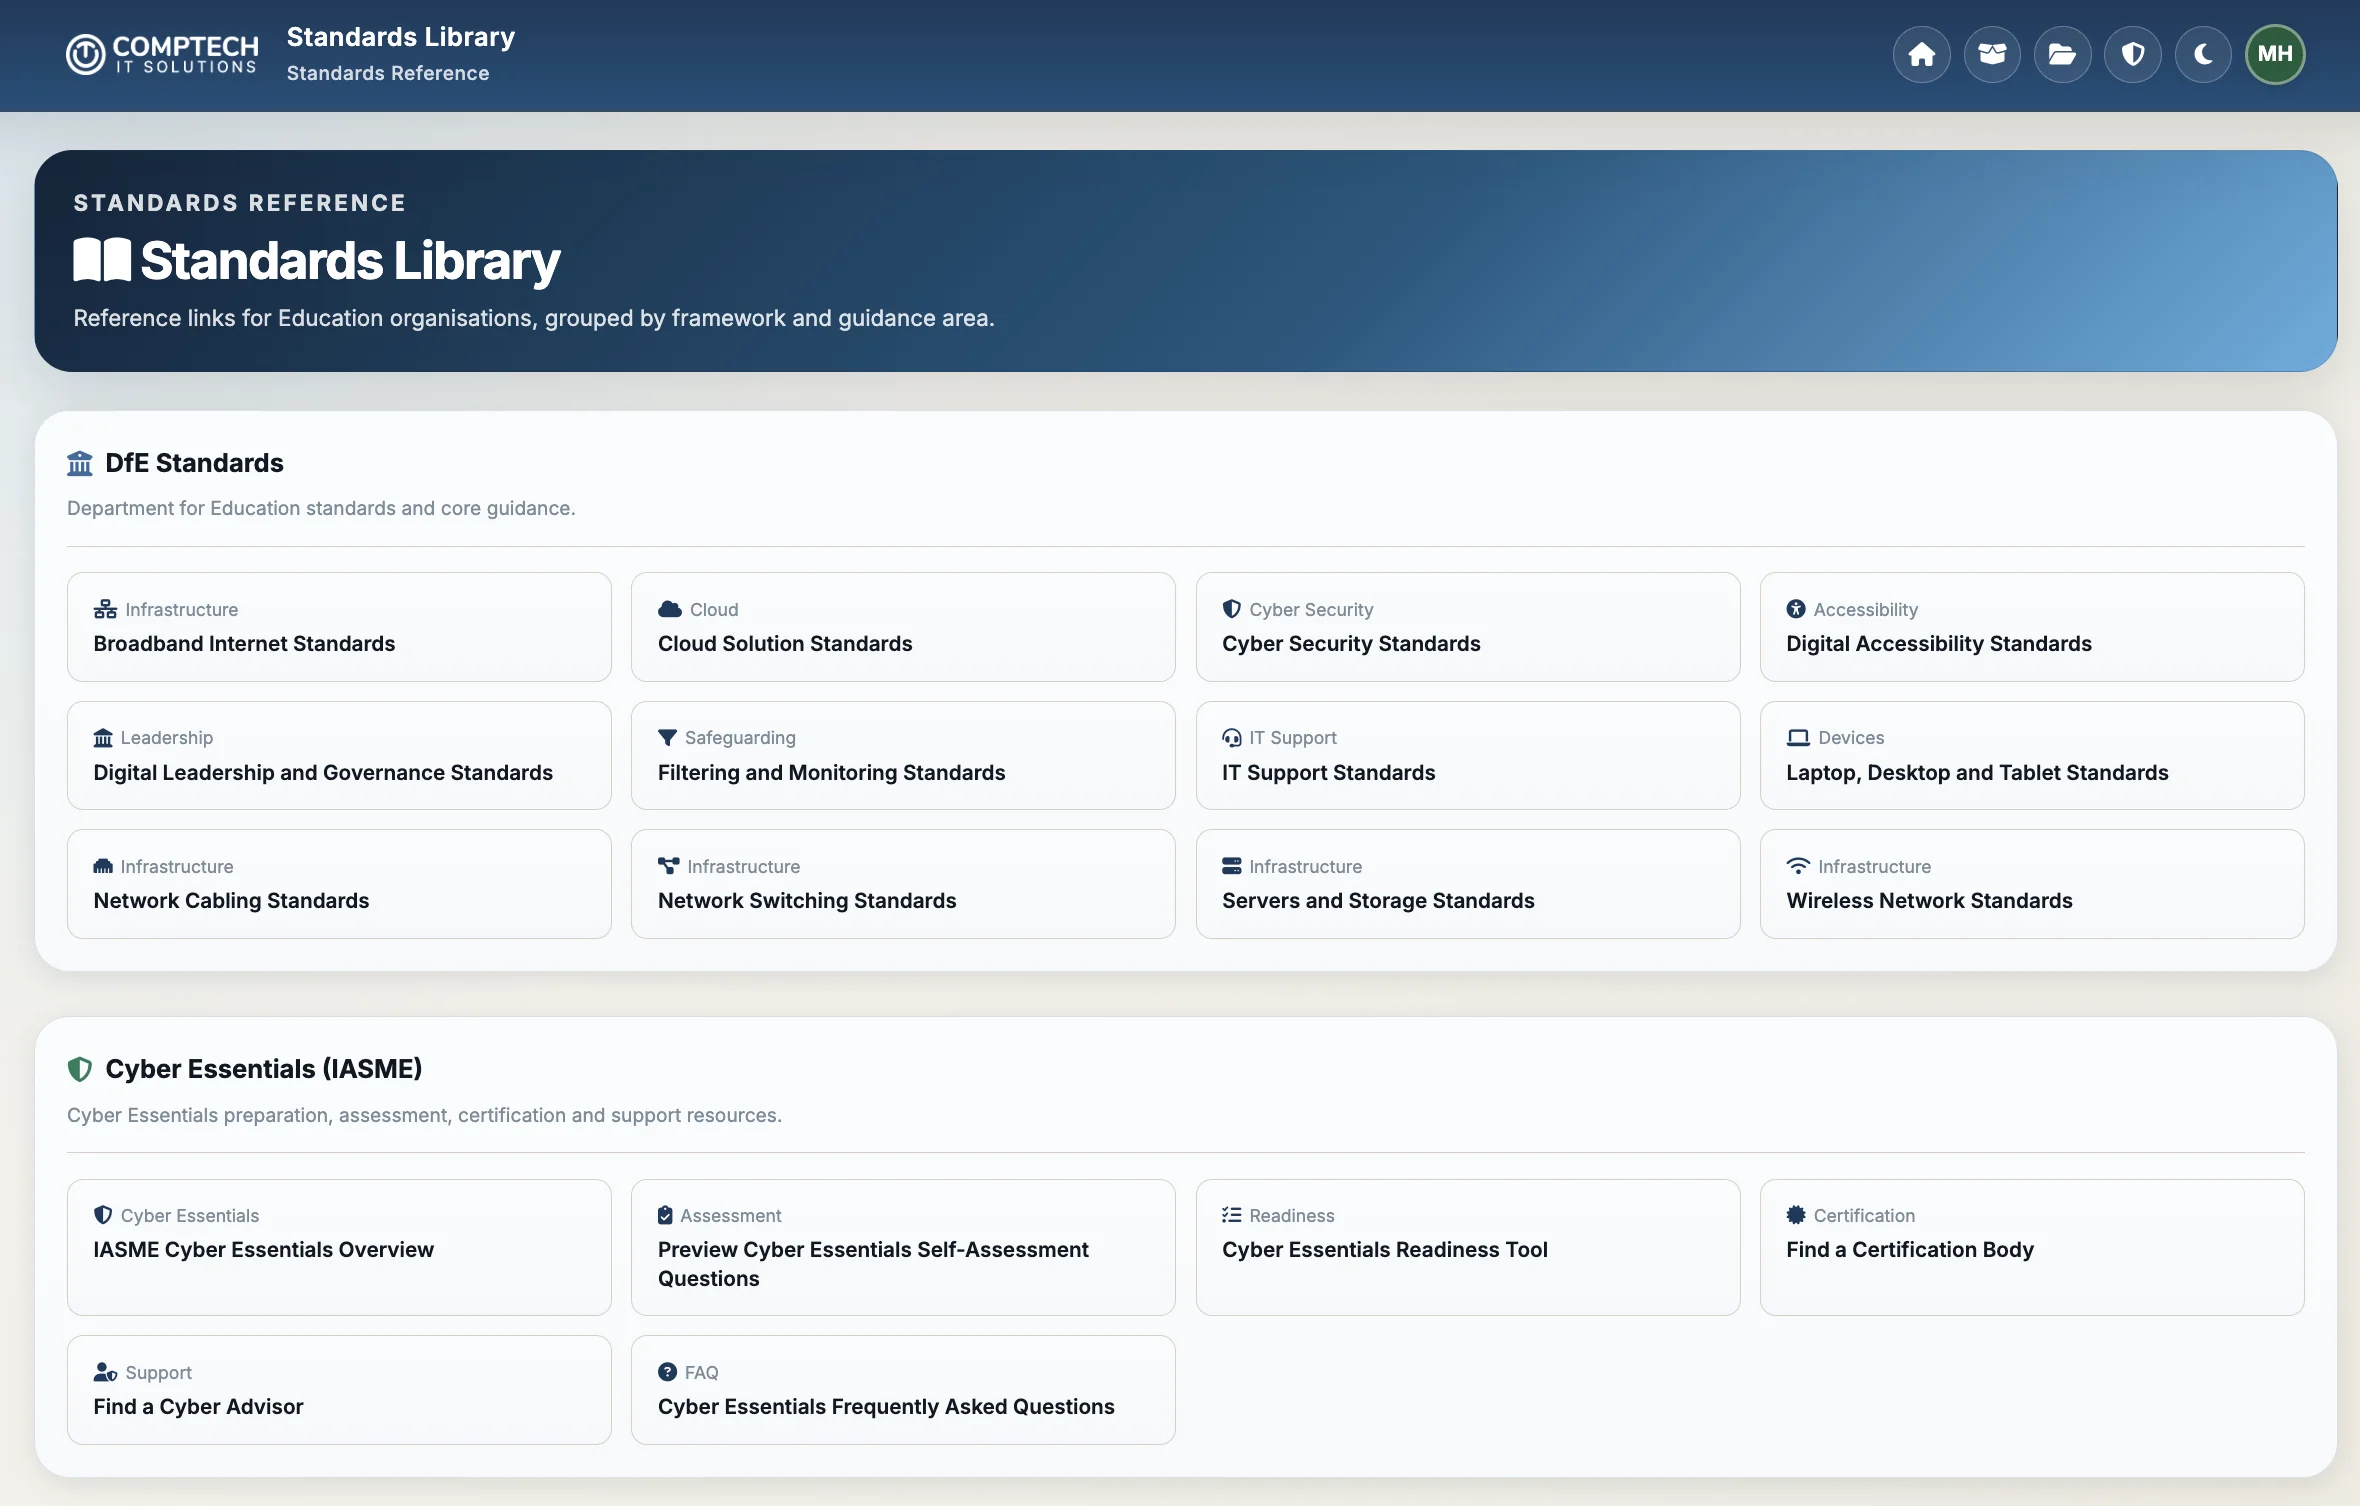
Task: Open Network Switching Standards card
Action: pos(903,884)
